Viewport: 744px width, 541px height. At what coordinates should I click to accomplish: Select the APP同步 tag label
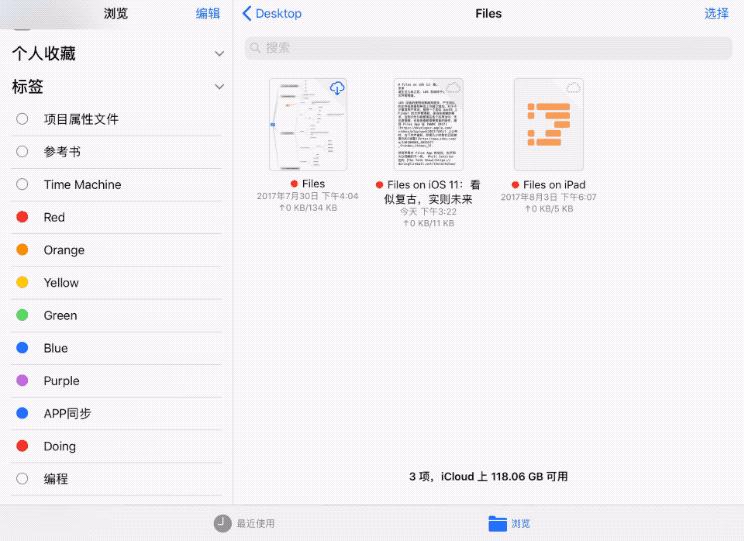tap(67, 414)
